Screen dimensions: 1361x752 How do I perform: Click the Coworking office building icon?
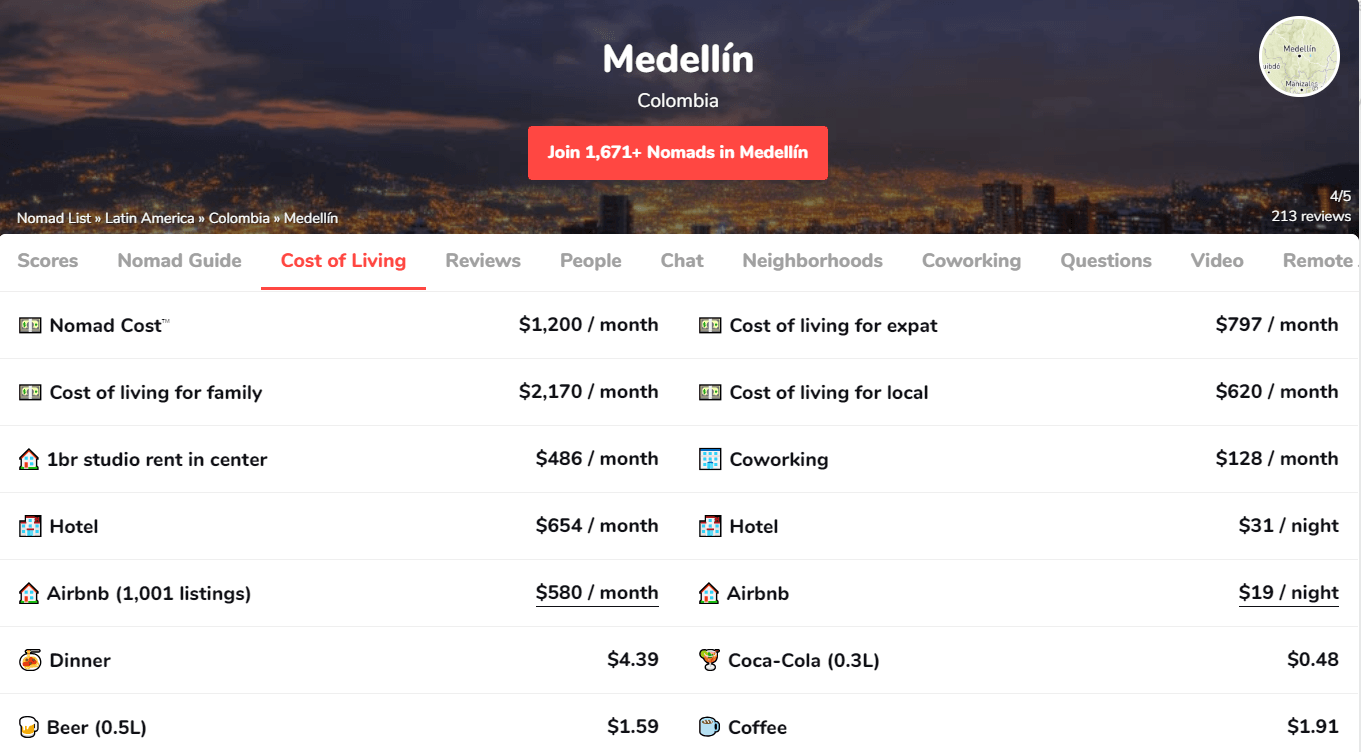[x=710, y=459]
